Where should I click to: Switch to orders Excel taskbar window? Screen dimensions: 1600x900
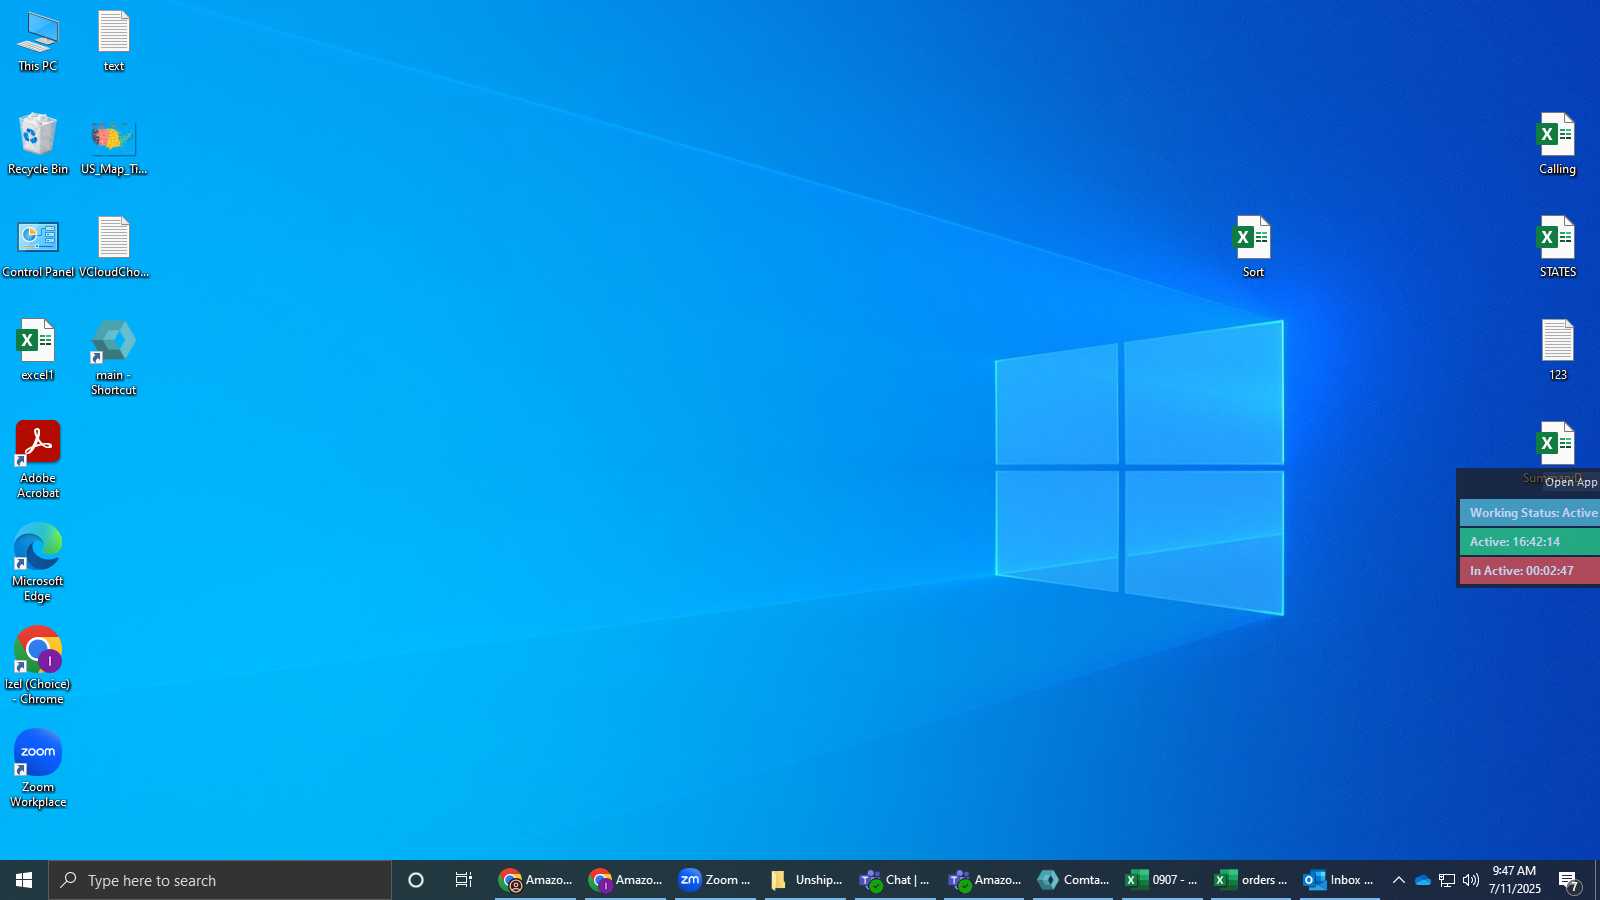tap(1251, 880)
